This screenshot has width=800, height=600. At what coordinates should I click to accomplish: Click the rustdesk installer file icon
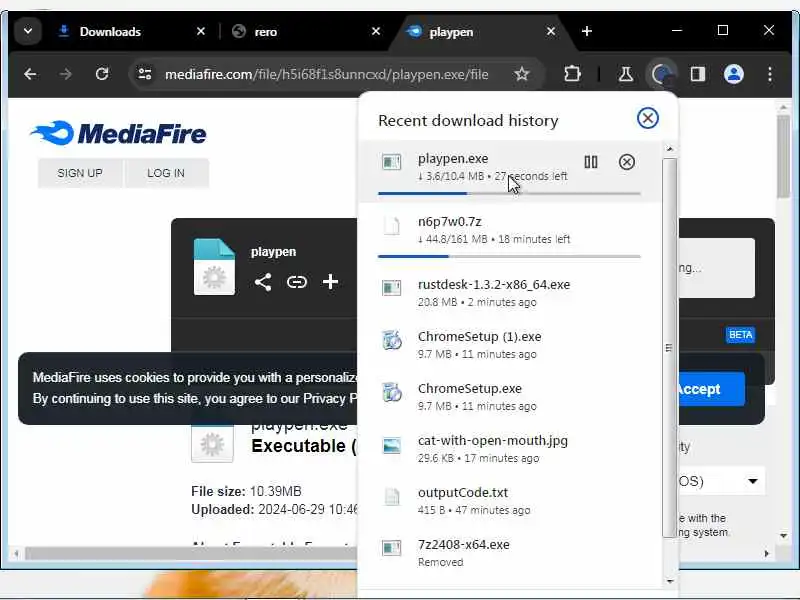pyautogui.click(x=391, y=287)
